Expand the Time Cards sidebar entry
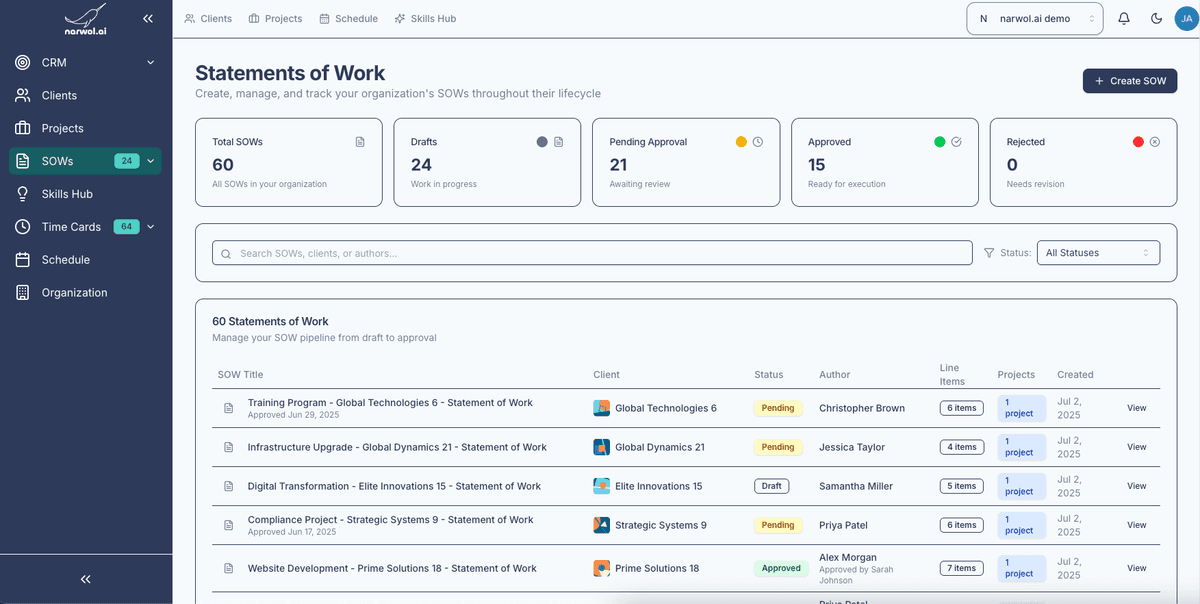Screen dimensions: 1200x604 click(x=150, y=226)
